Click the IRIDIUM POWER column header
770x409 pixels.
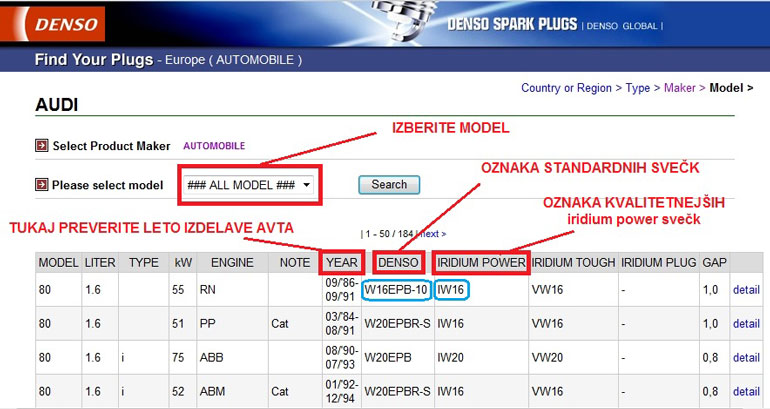click(x=481, y=263)
